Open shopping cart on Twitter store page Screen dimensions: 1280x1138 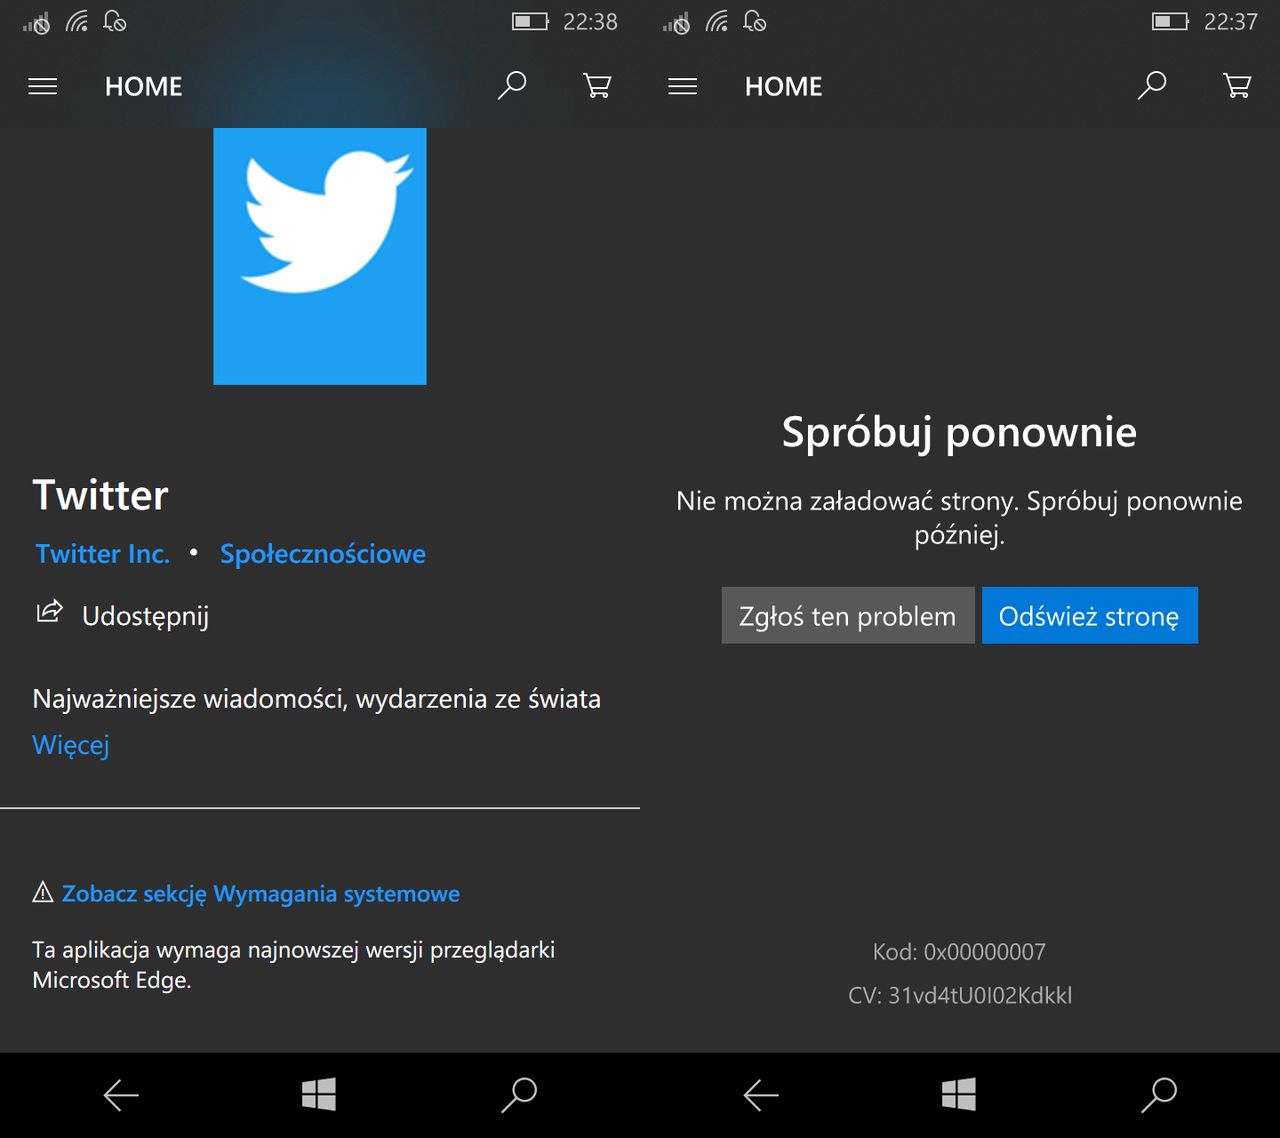(597, 85)
